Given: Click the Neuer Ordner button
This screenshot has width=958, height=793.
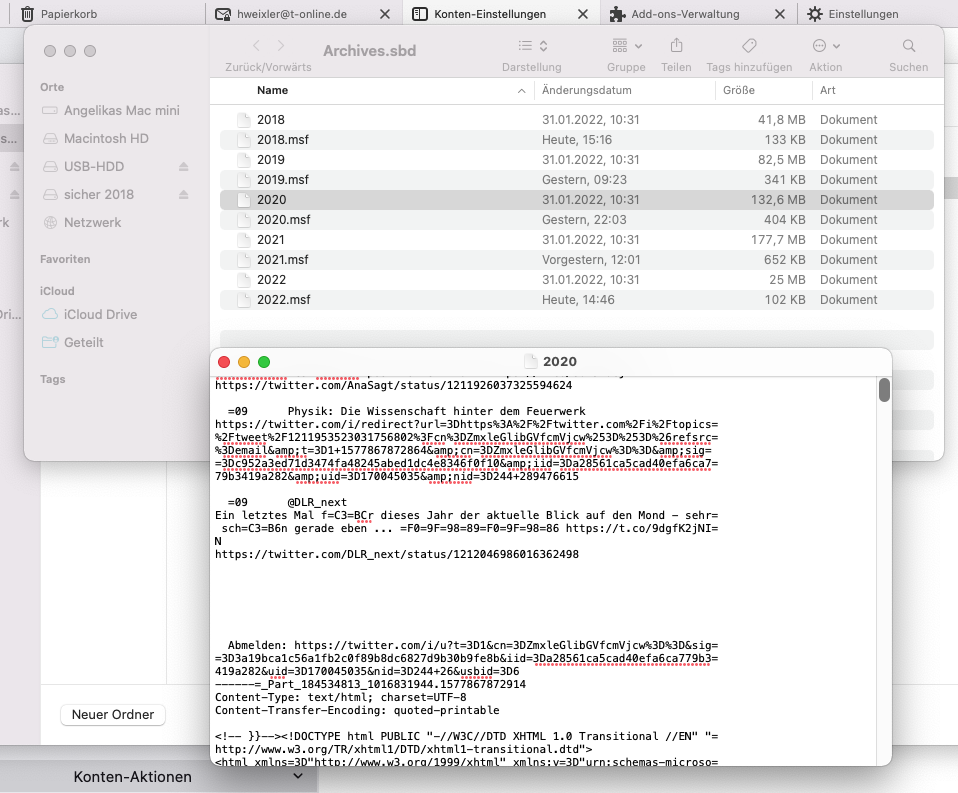Looking at the screenshot, I should (113, 715).
